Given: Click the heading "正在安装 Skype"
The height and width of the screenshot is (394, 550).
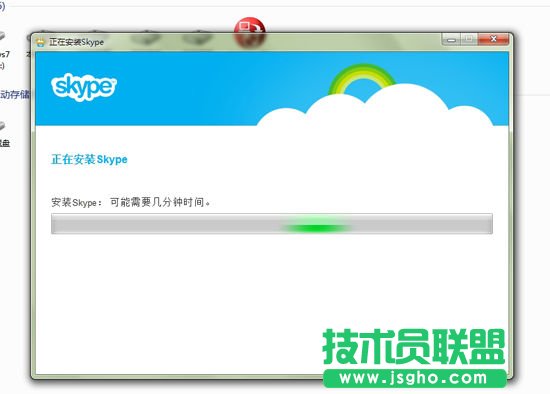Looking at the screenshot, I should [x=89, y=159].
